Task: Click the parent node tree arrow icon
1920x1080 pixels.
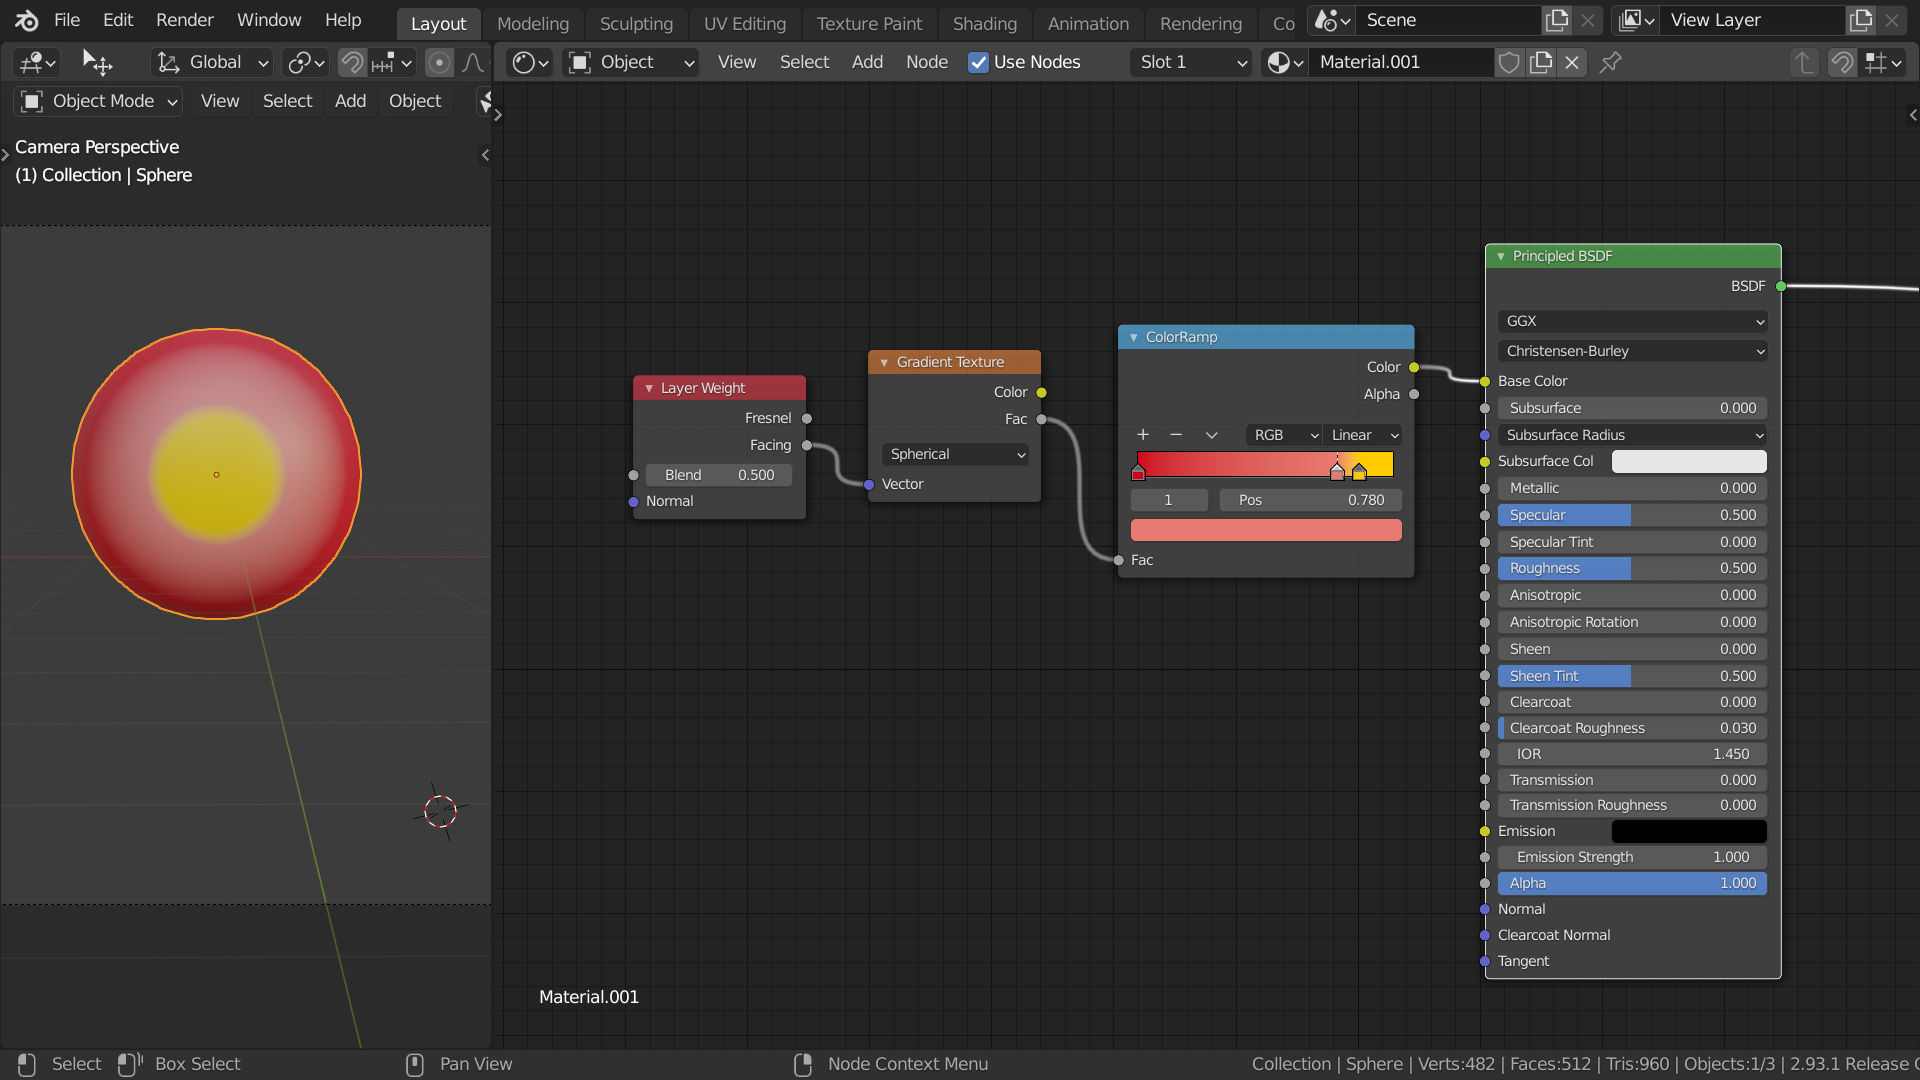Action: click(x=1804, y=63)
